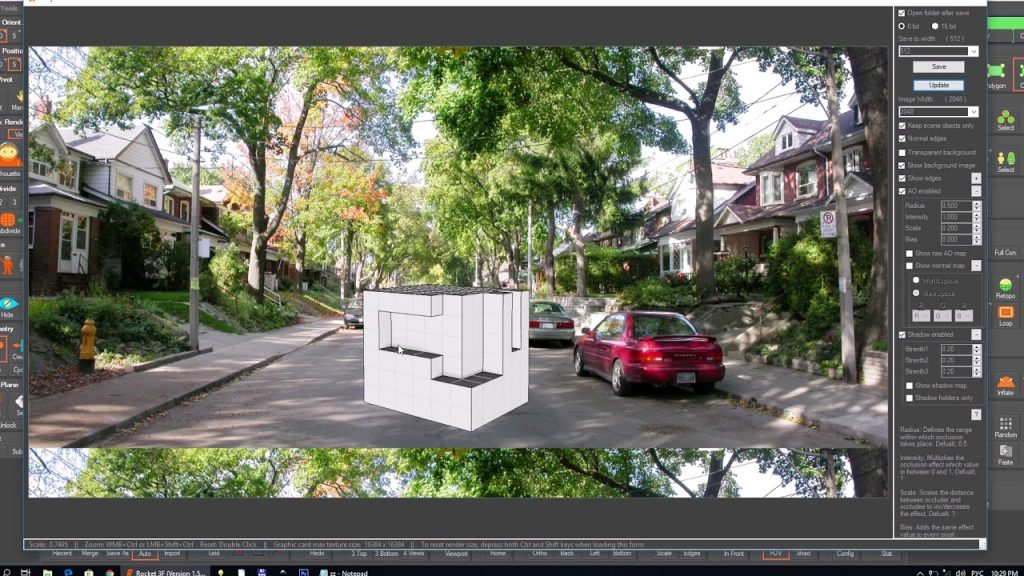Uncheck Show background image
The height and width of the screenshot is (576, 1024).
903,167
